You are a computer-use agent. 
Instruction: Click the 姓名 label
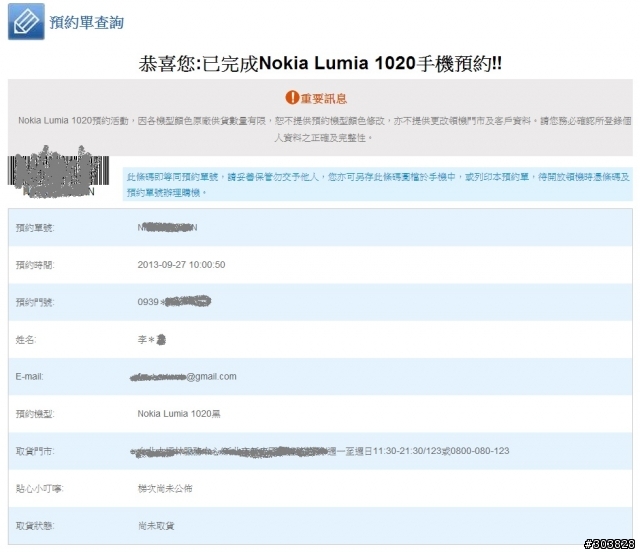26,340
